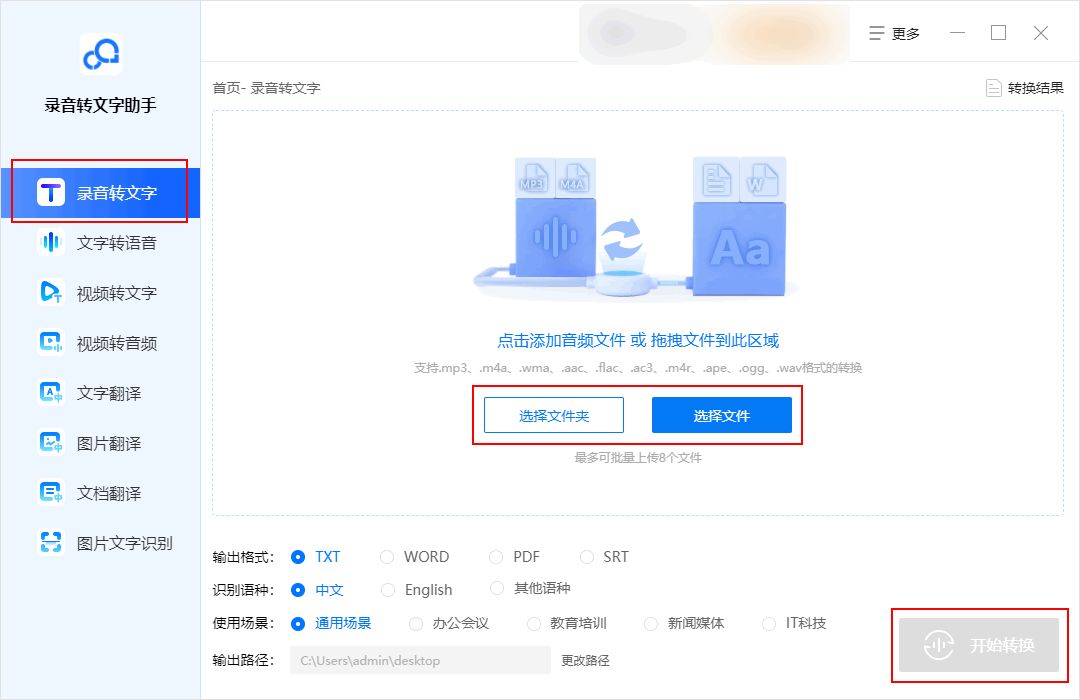The height and width of the screenshot is (700, 1080).
Task: Choose PDF output format
Action: (515, 557)
